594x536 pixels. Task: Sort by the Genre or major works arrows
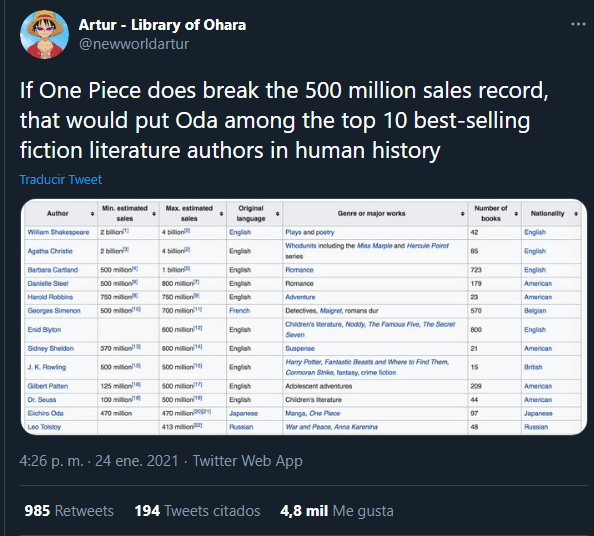462,214
